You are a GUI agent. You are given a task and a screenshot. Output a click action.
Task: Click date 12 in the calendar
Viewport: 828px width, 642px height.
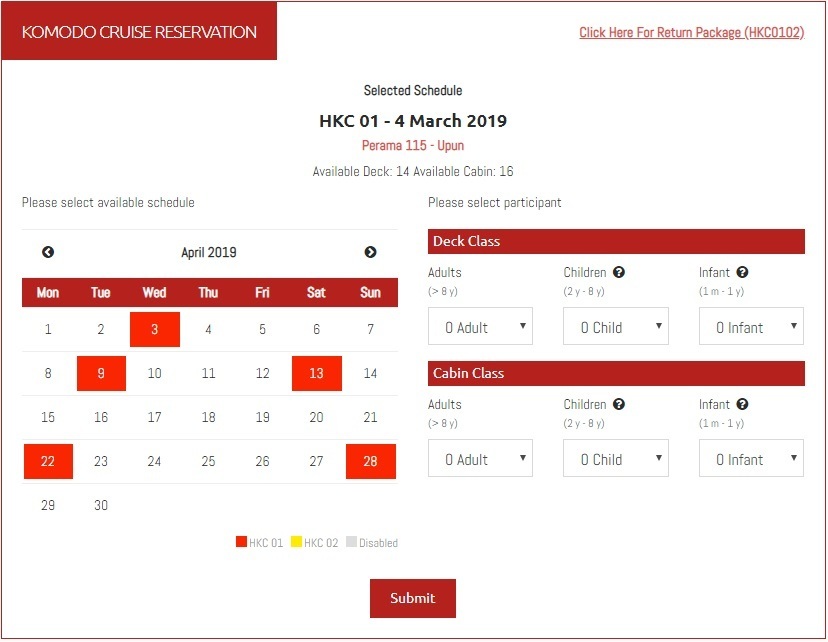[262, 373]
